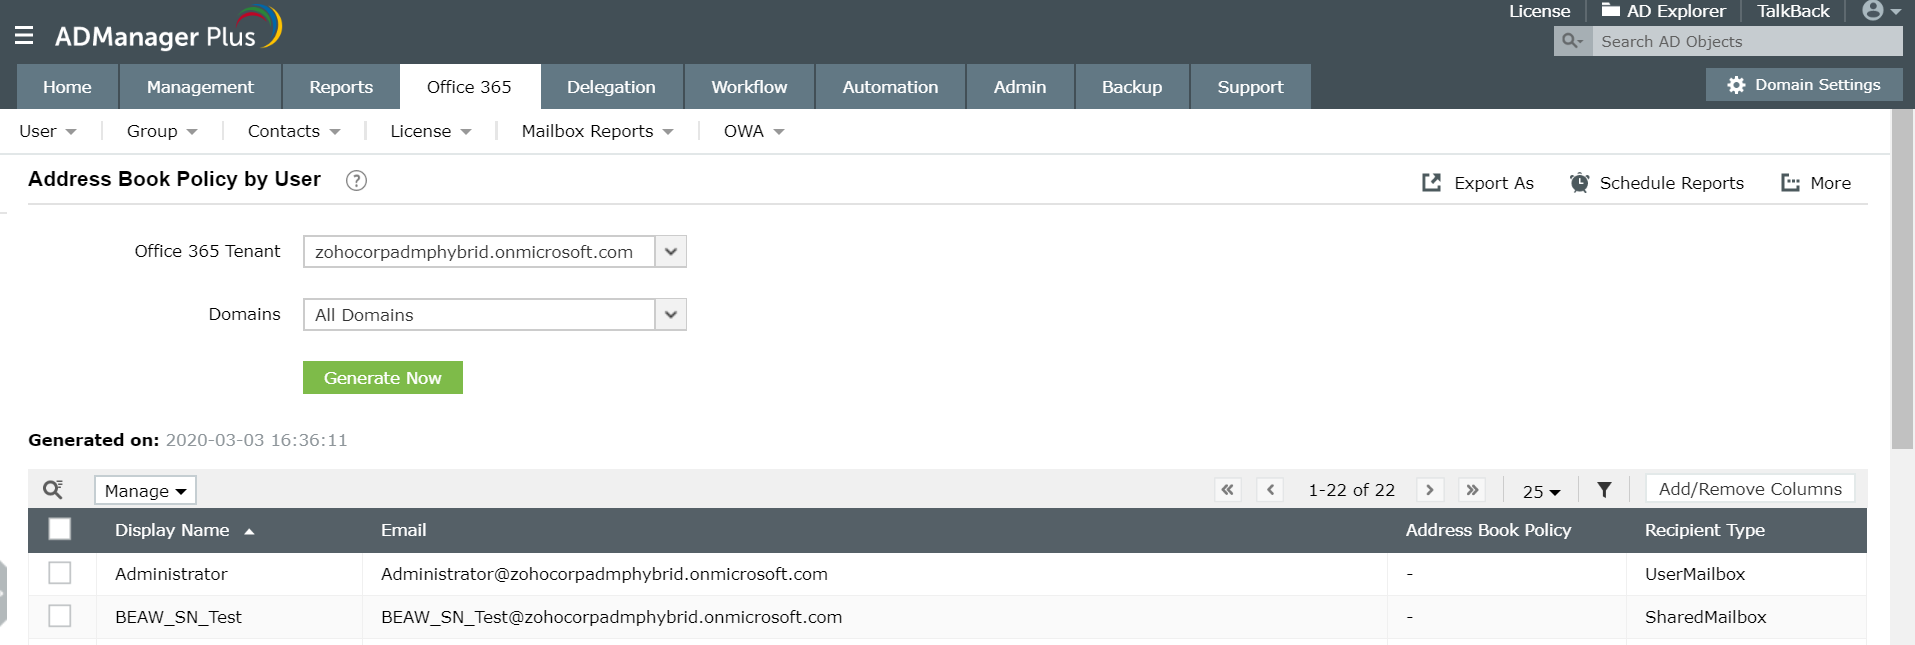The height and width of the screenshot is (645, 1915).
Task: Open the hamburger navigation menu
Action: 24,36
